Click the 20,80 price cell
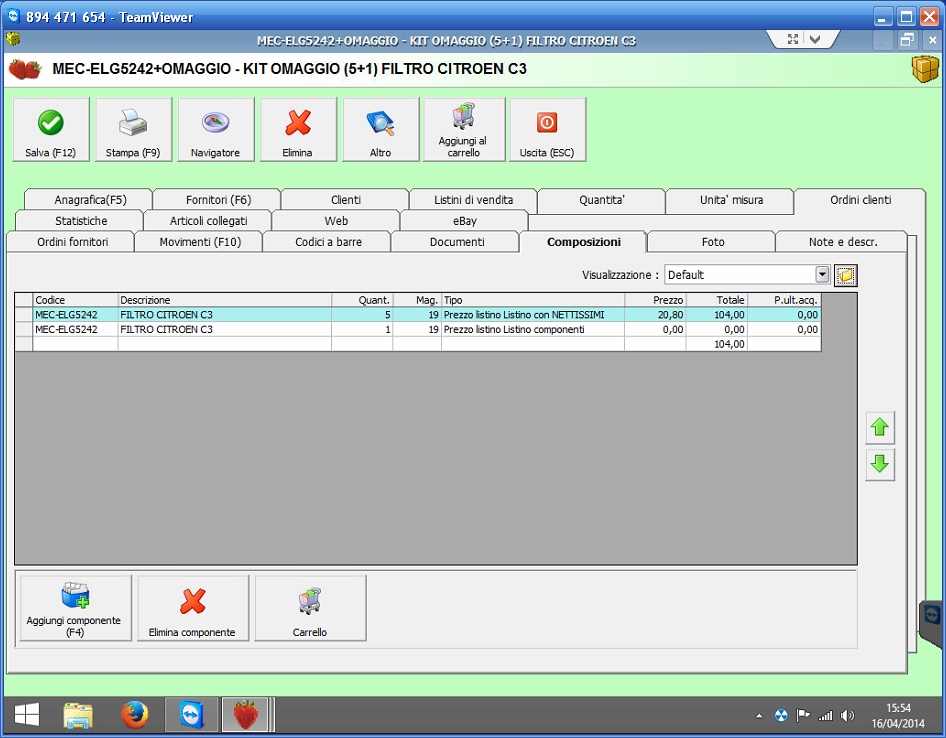 tap(655, 314)
